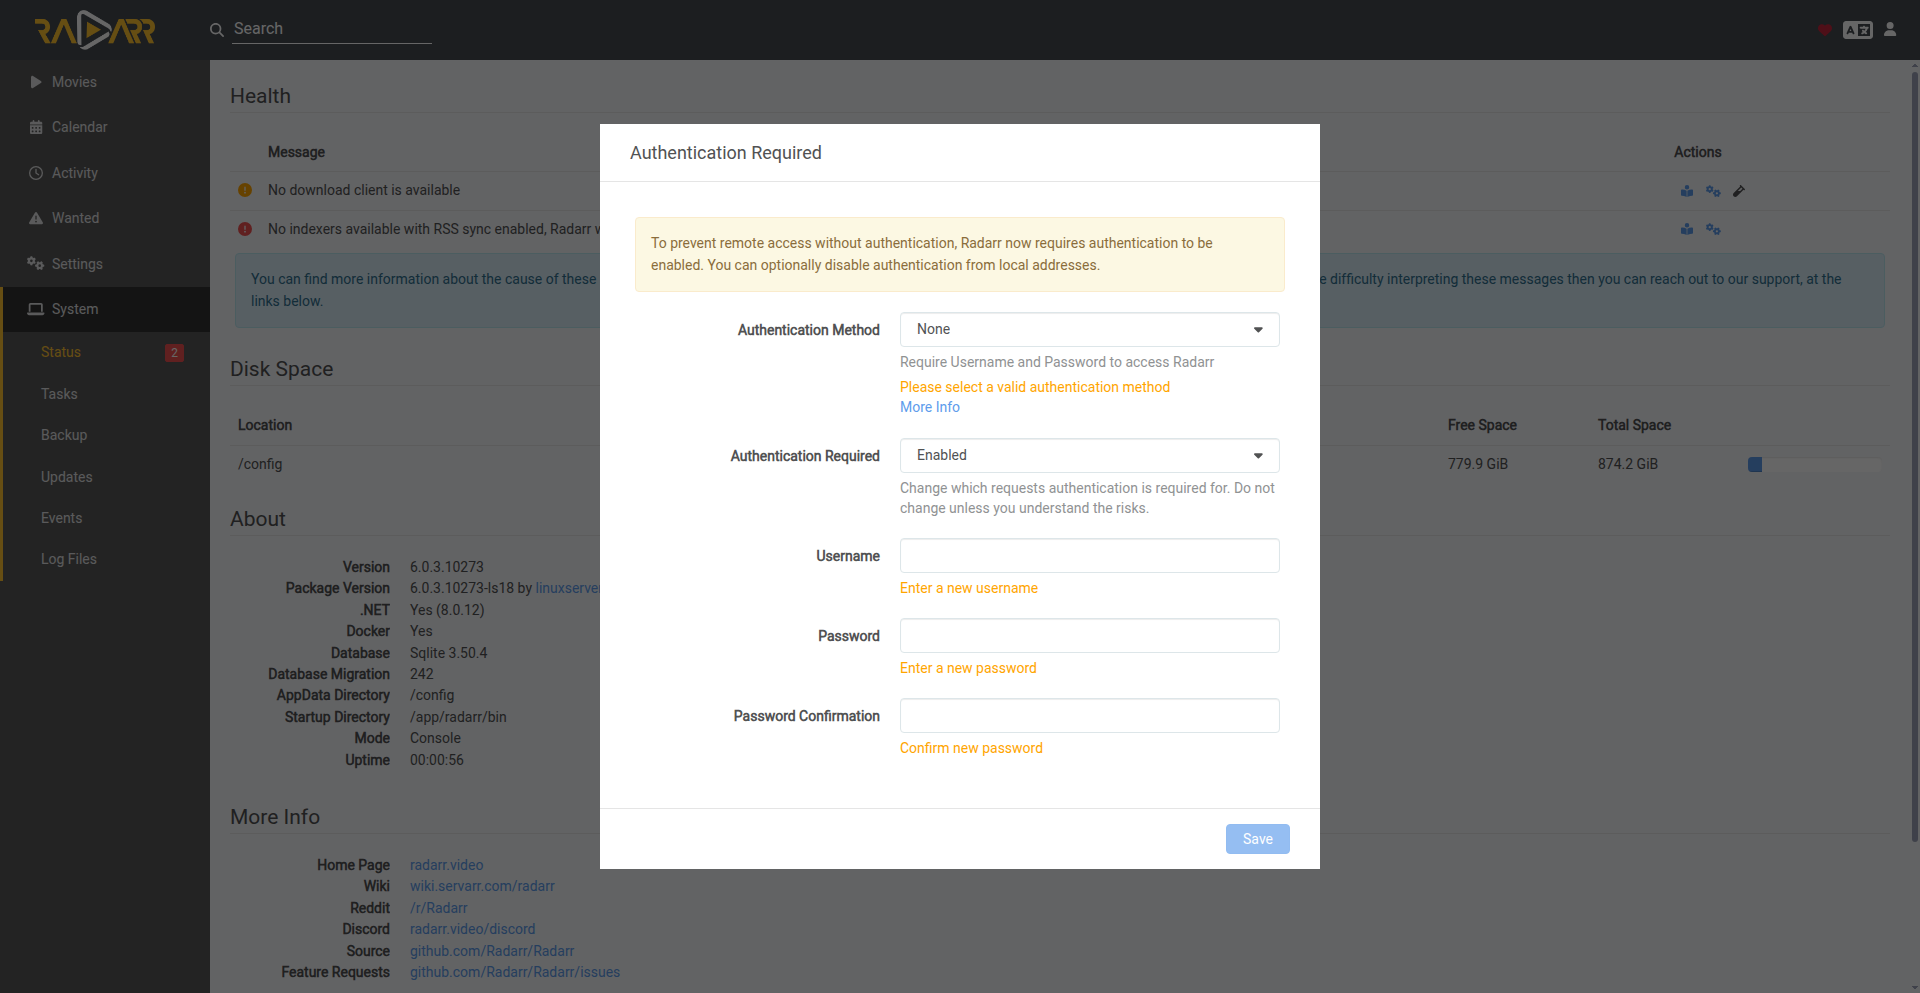Click into the Password Confirmation field
Viewport: 1920px width, 993px height.
(1089, 716)
